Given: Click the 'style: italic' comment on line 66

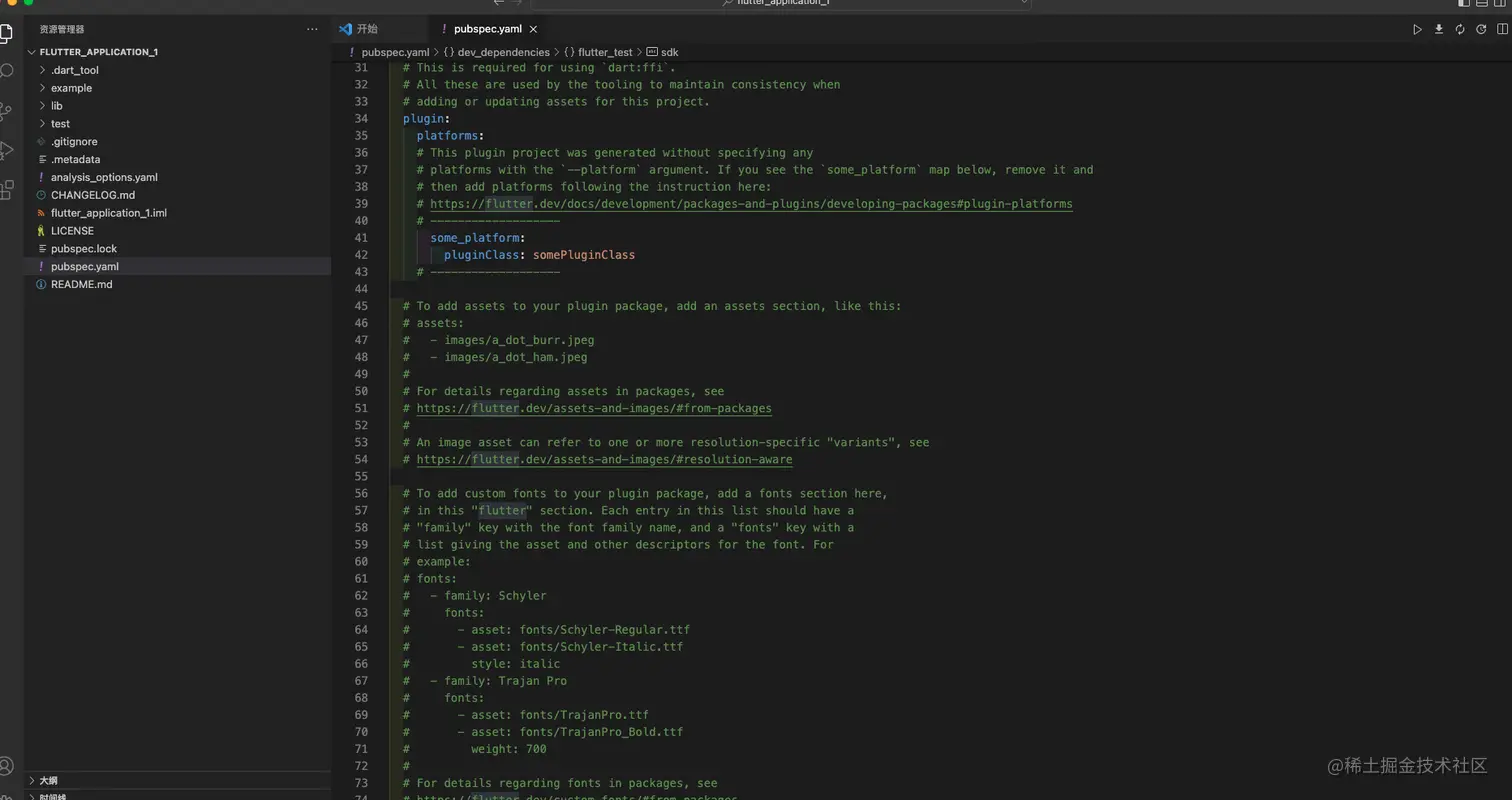Looking at the screenshot, I should [x=515, y=664].
